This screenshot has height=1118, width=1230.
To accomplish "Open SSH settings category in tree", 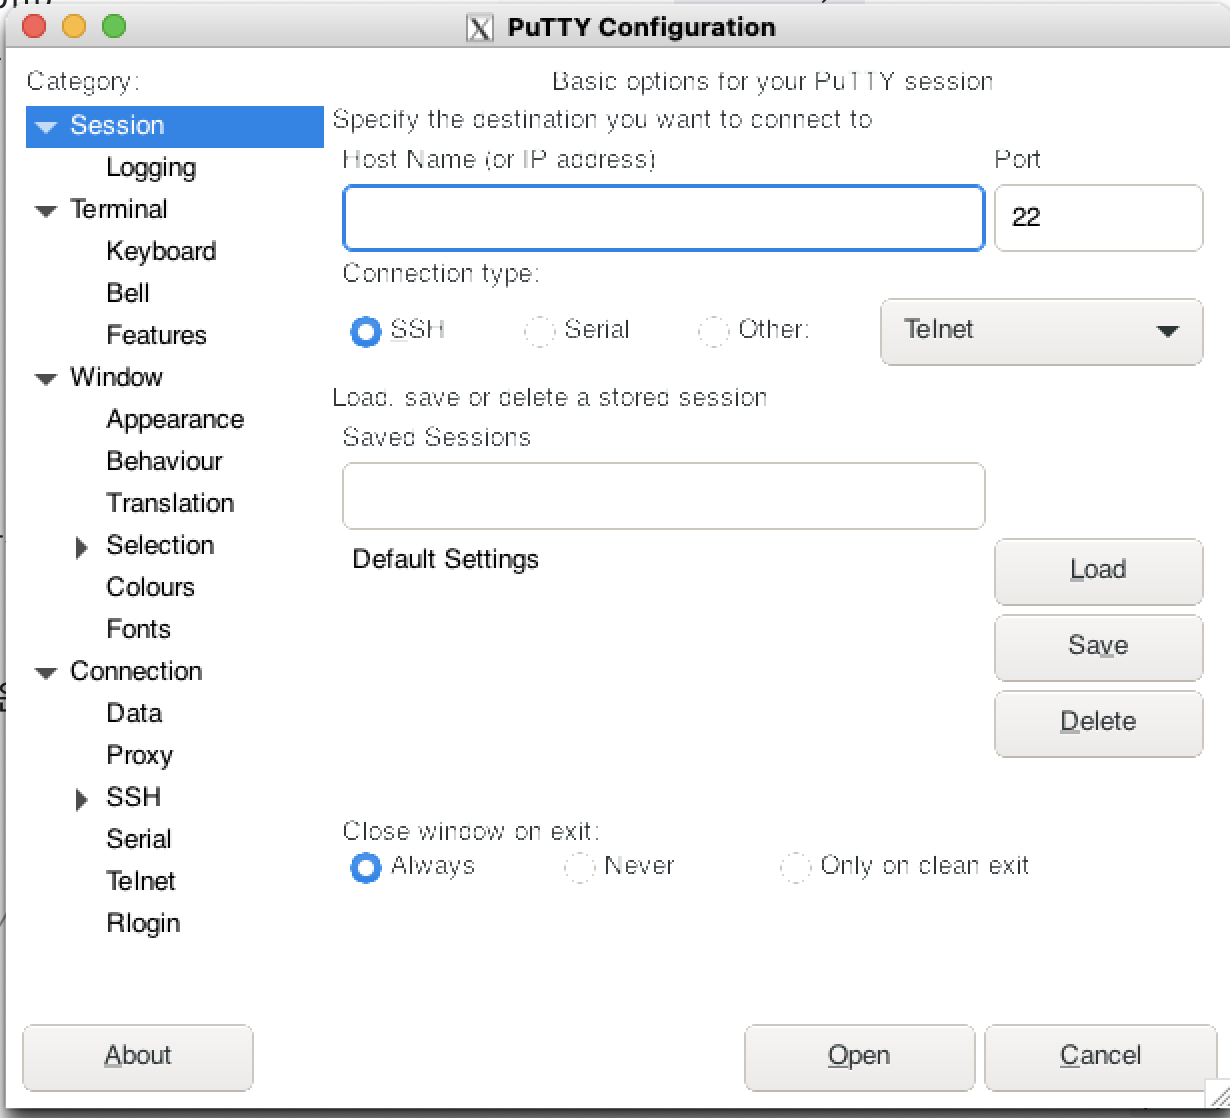I will [133, 797].
